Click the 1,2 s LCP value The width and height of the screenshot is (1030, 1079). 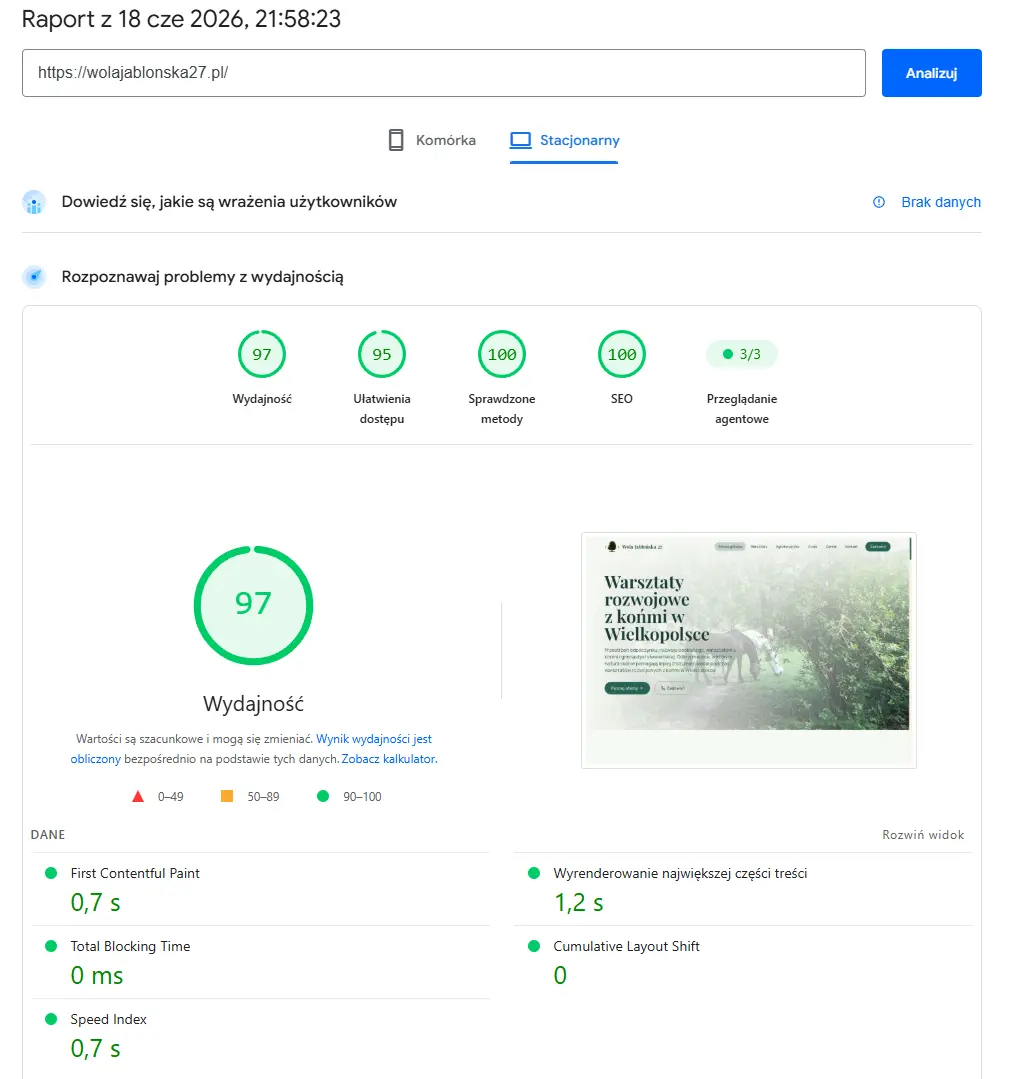coord(579,902)
